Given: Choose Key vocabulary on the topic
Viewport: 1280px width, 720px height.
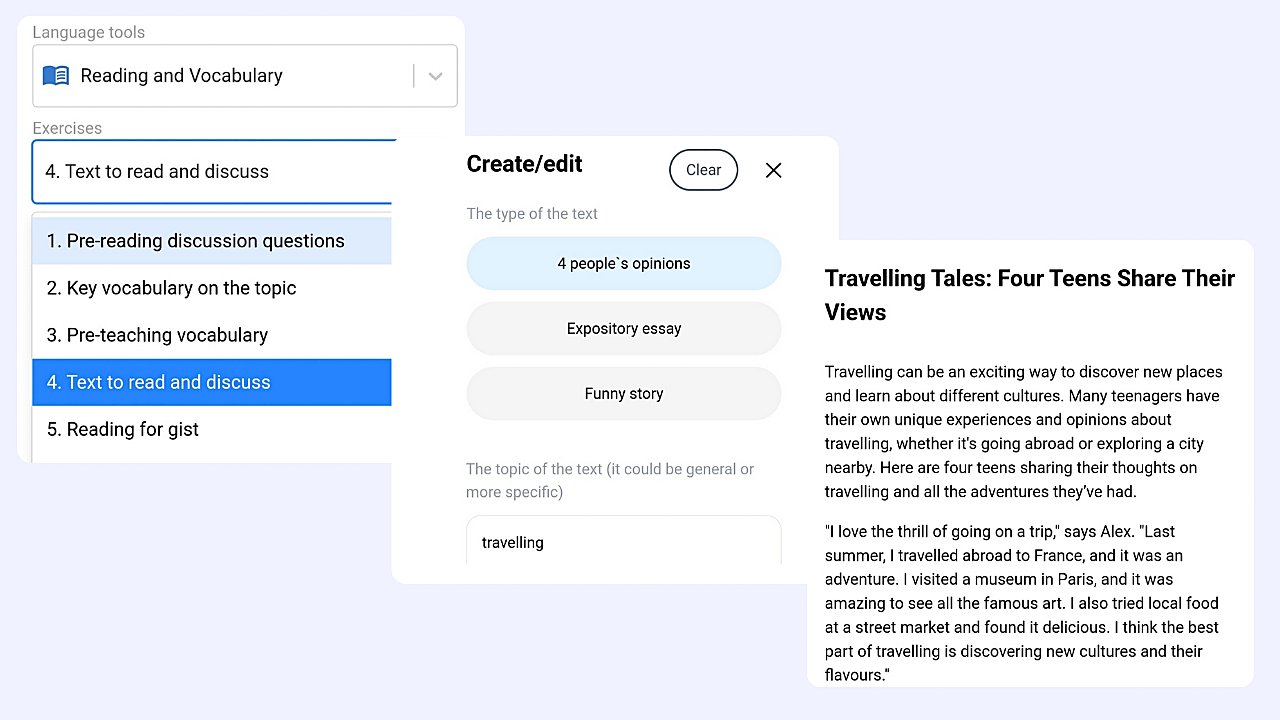Looking at the screenshot, I should 212,288.
